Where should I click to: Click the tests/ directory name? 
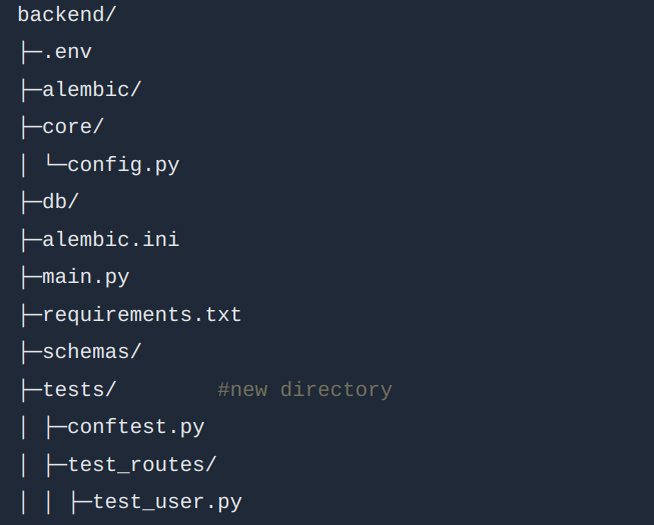click(79, 390)
